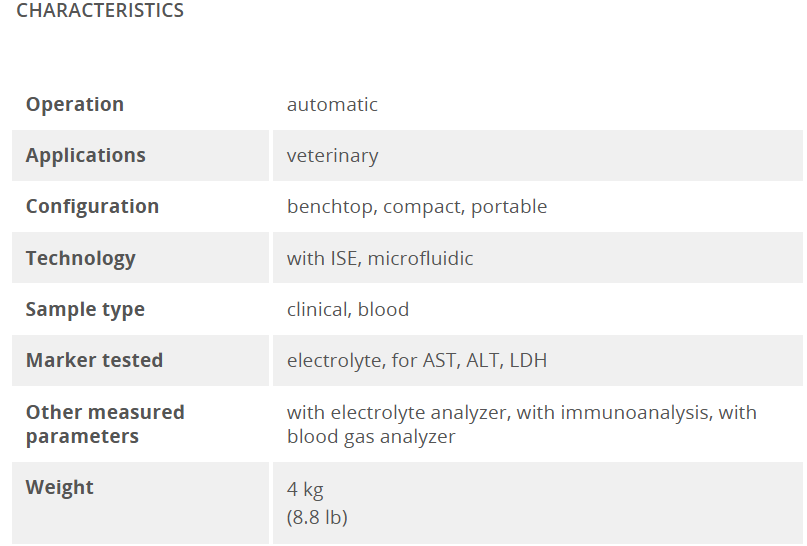807x546 pixels.
Task: Select the Marker tested row label
Action: [x=95, y=360]
